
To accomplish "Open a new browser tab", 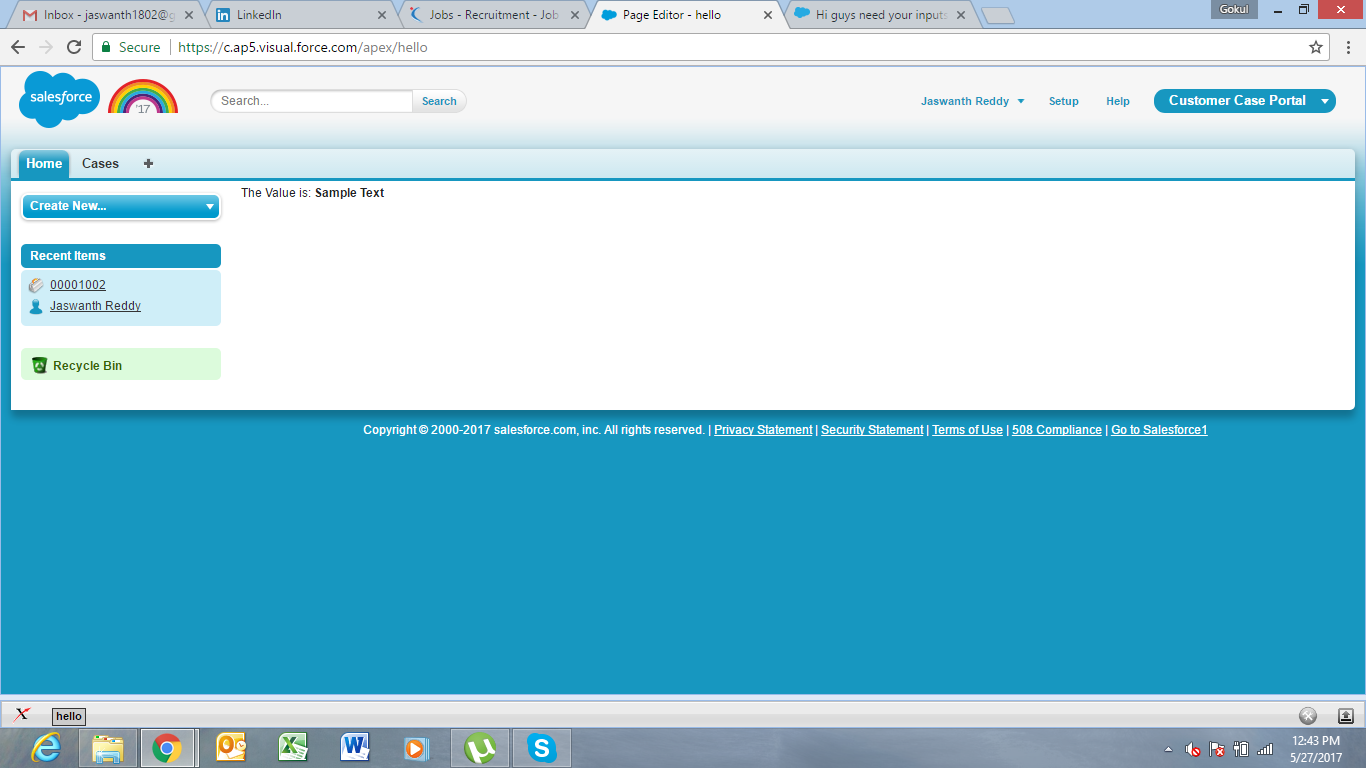I will coord(998,15).
